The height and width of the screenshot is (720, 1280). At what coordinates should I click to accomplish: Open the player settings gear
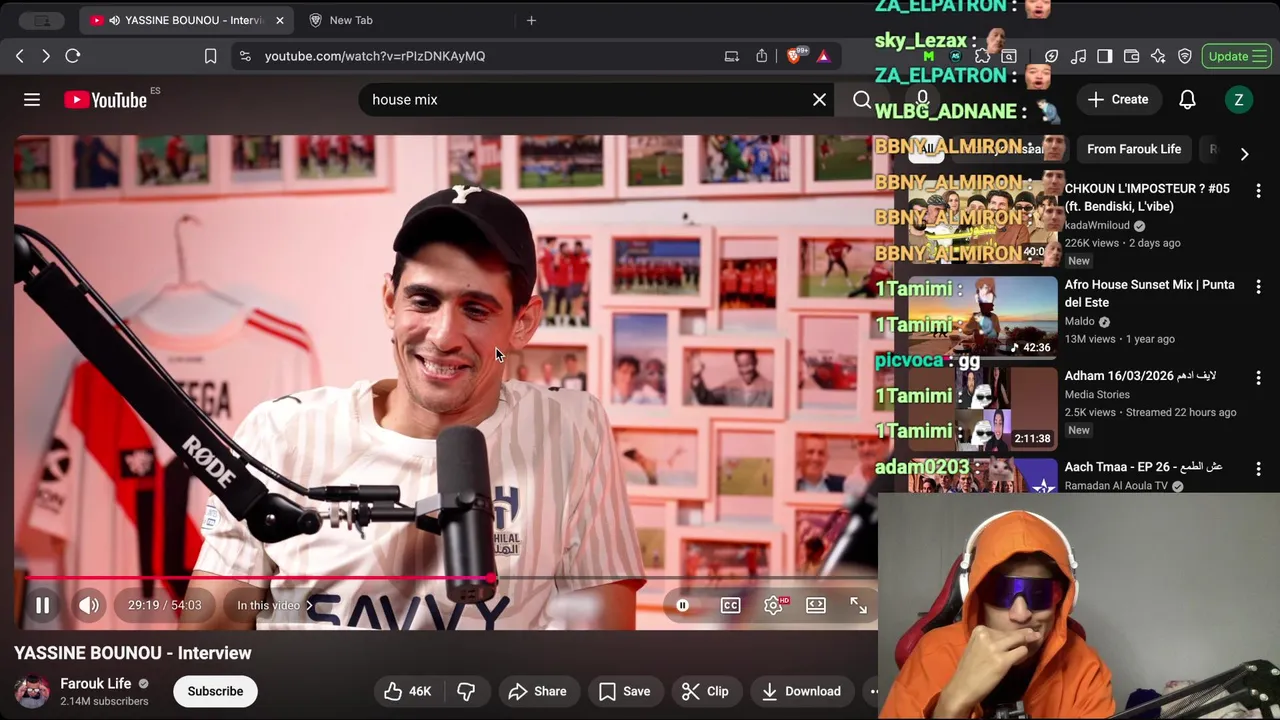(773, 605)
